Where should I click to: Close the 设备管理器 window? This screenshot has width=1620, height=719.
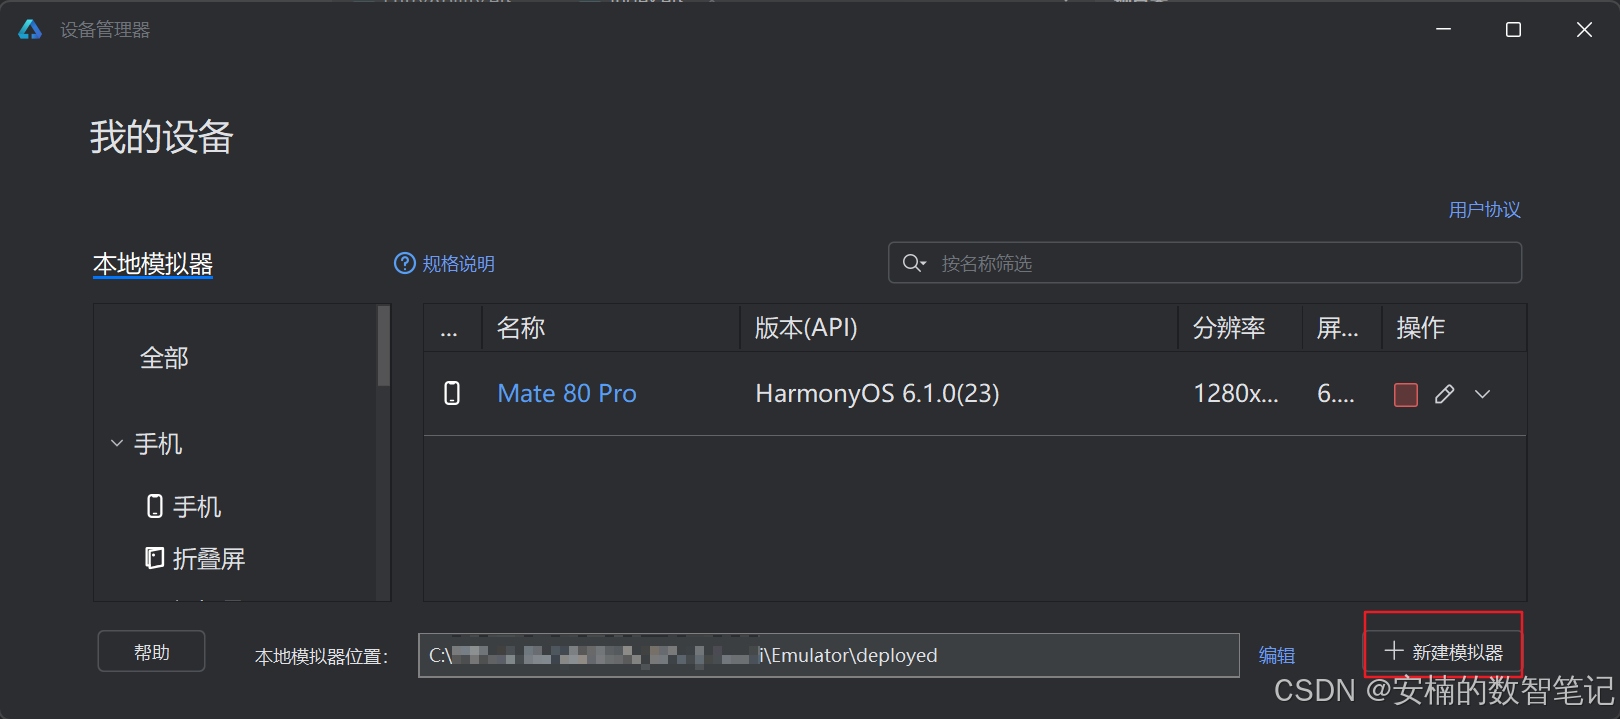[x=1584, y=29]
